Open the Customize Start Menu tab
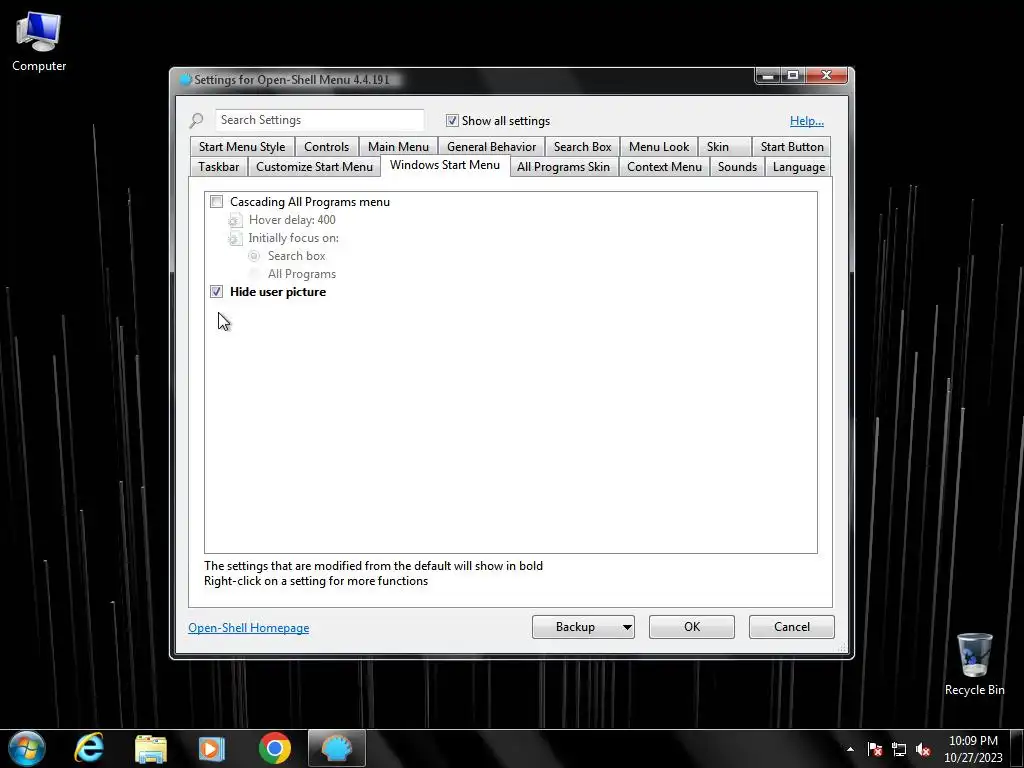The width and height of the screenshot is (1024, 768). click(314, 167)
